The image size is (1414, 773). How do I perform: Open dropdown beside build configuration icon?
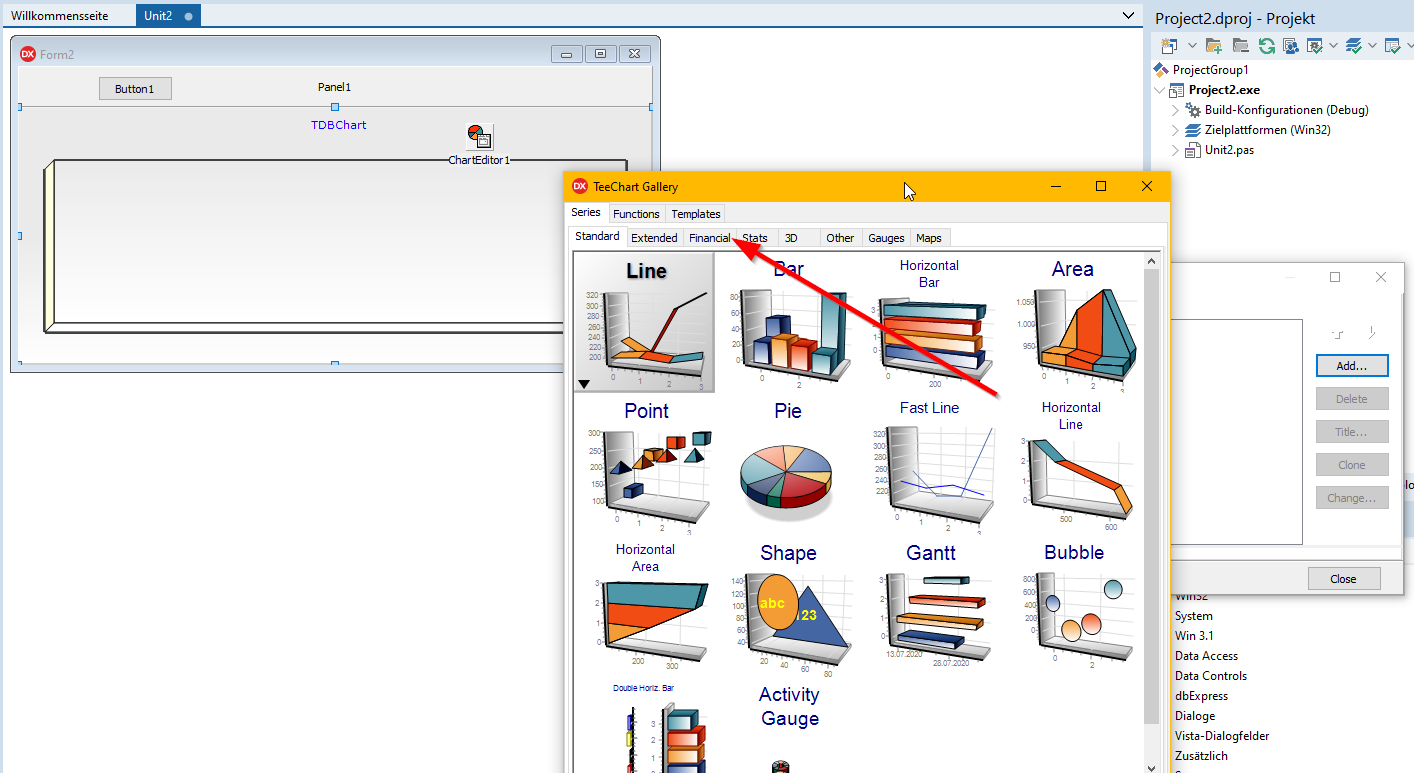[x=1334, y=46]
